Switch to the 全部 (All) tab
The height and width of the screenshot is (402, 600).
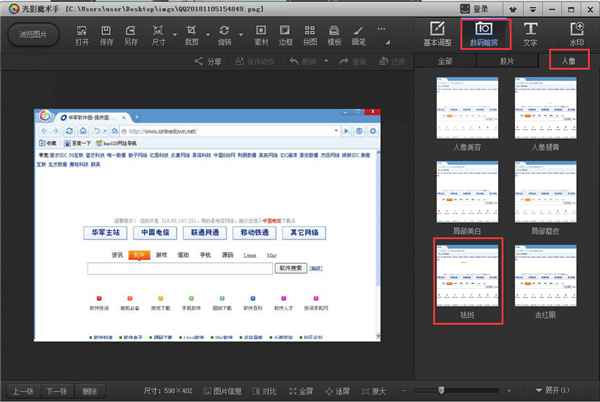pos(444,61)
